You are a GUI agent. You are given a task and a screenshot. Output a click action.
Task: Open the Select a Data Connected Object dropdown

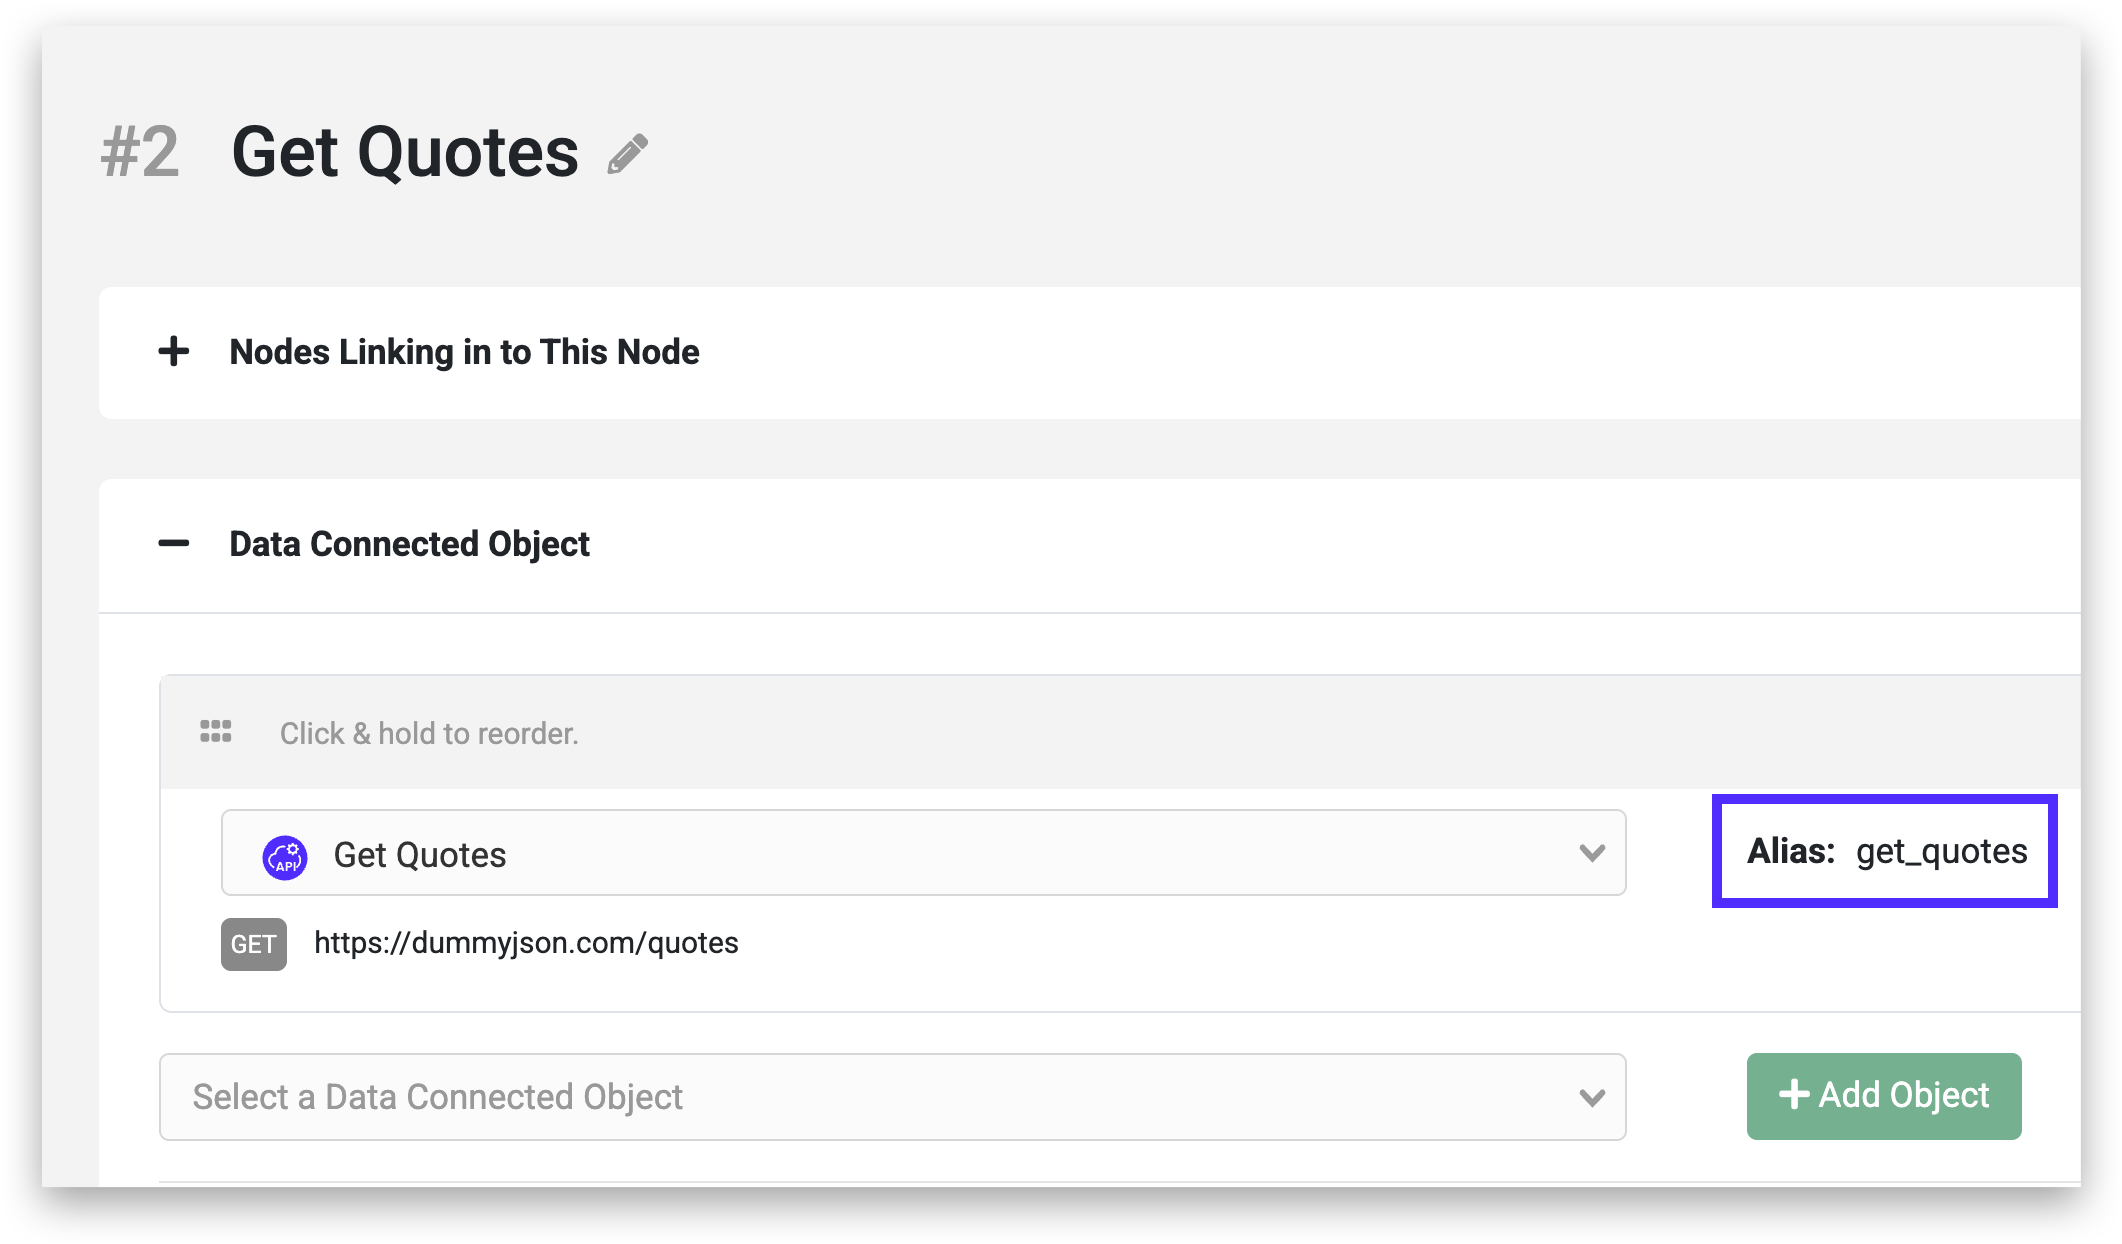pos(880,1097)
